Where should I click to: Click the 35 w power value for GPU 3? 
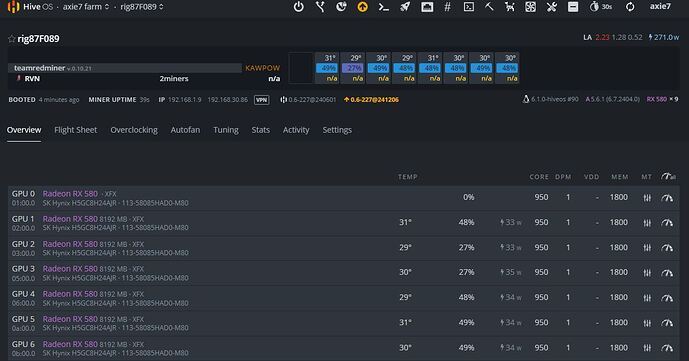tap(511, 272)
